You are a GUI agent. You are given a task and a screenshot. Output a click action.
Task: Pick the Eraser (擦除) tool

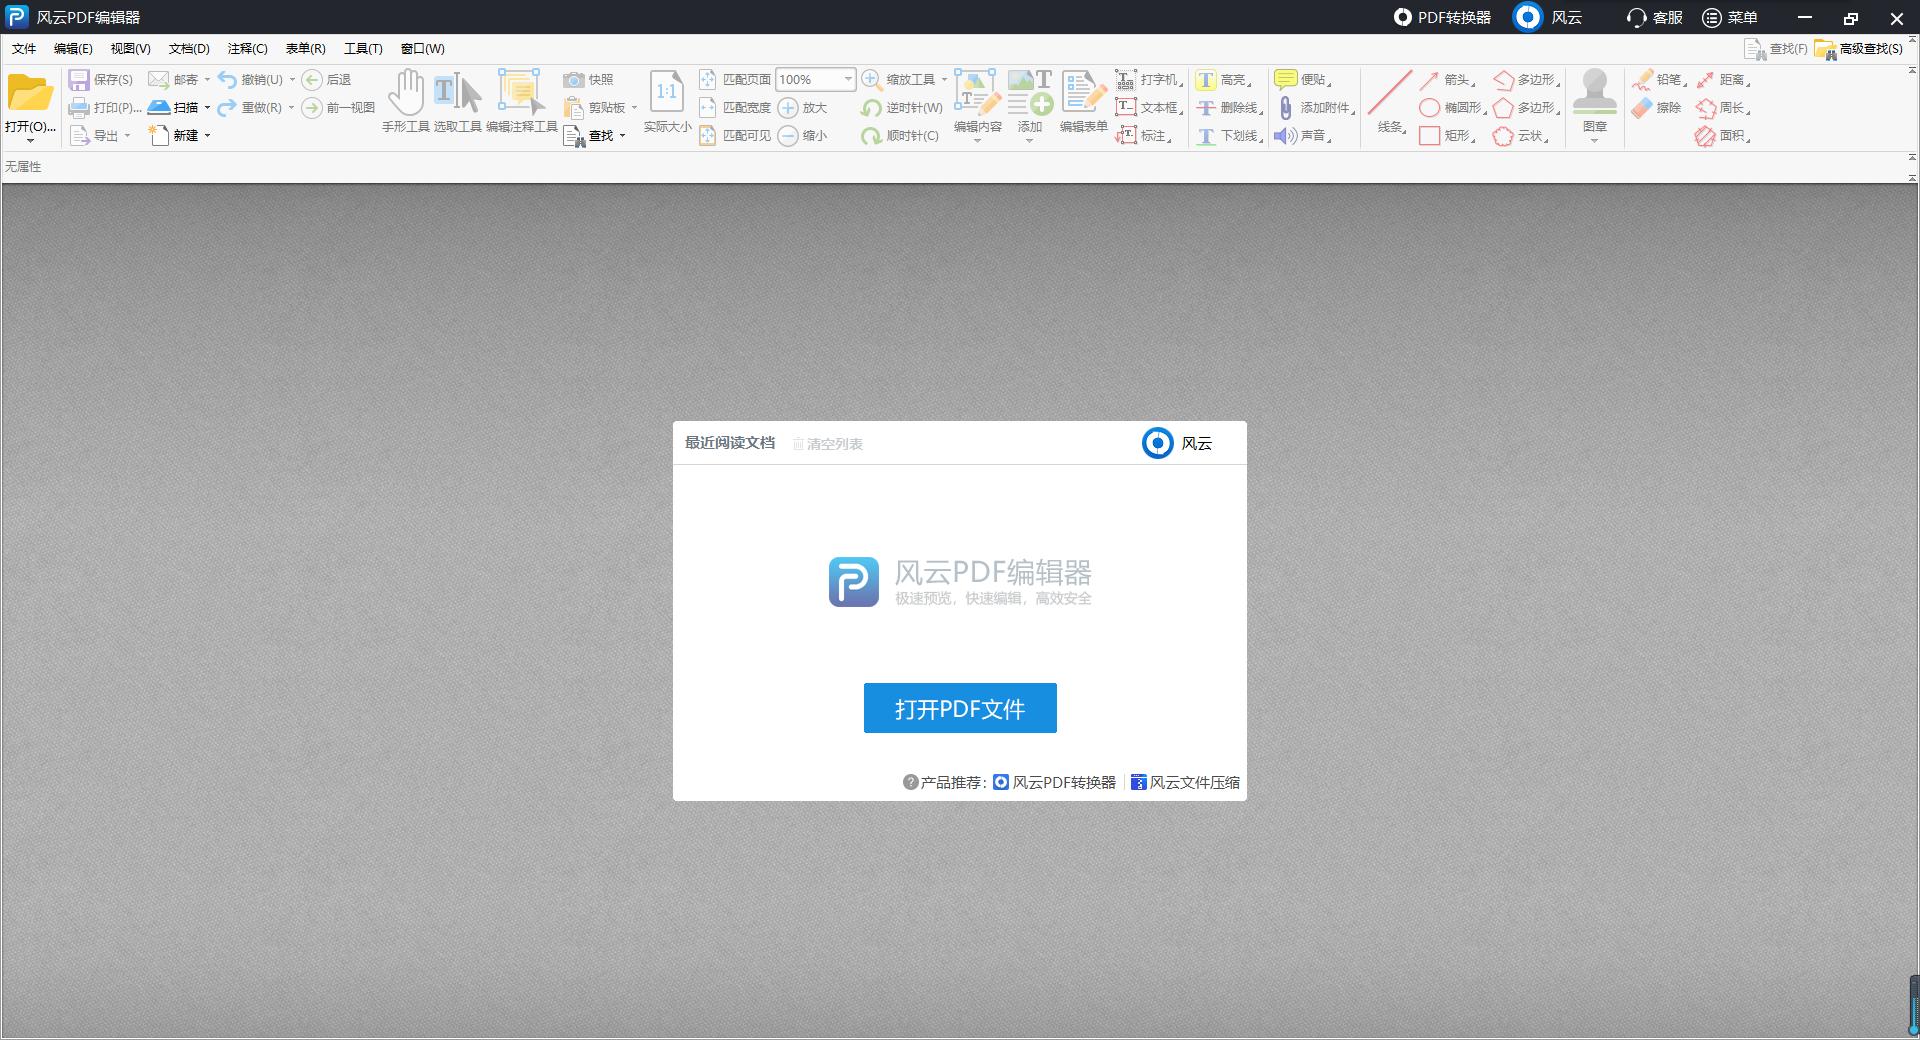coord(1657,108)
